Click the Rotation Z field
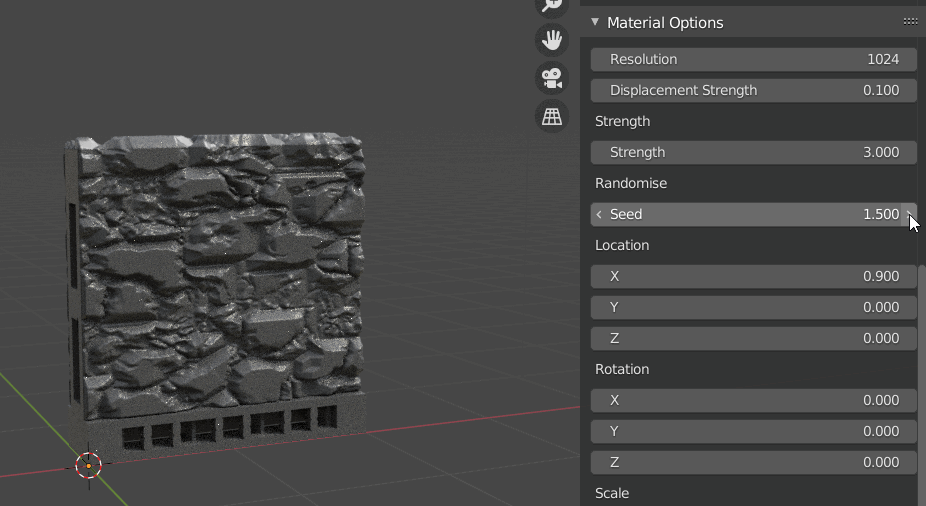This screenshot has height=506, width=926. click(x=754, y=462)
